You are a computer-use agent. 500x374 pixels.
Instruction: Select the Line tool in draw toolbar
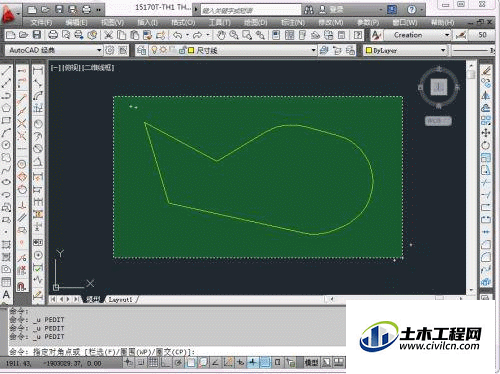point(6,70)
